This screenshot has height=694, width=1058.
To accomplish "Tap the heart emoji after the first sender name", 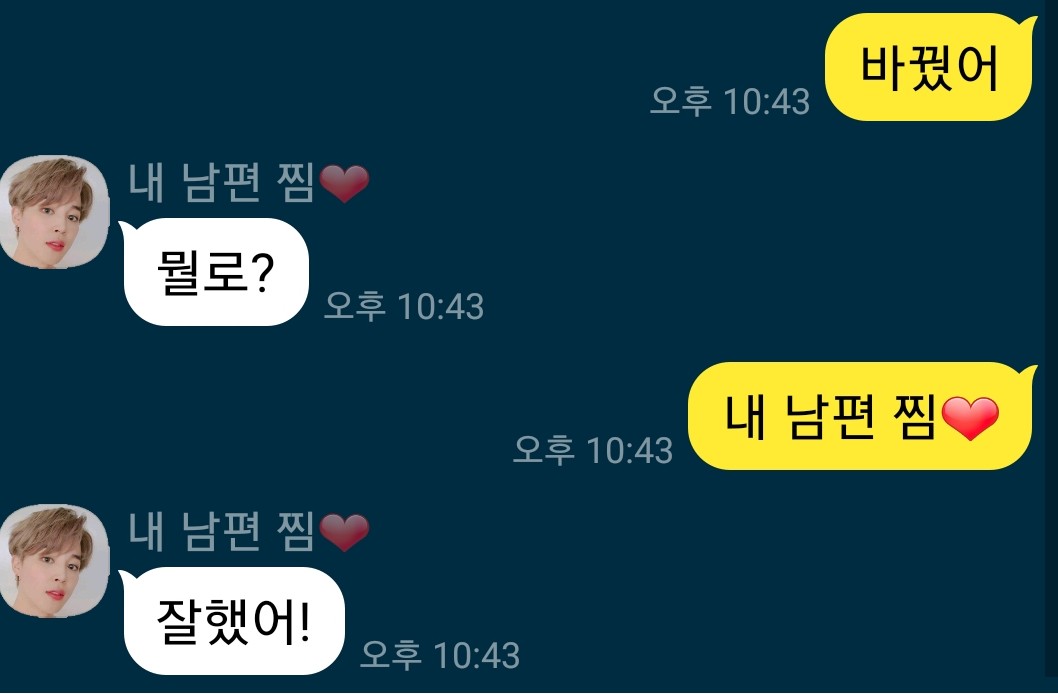I will coord(344,183).
